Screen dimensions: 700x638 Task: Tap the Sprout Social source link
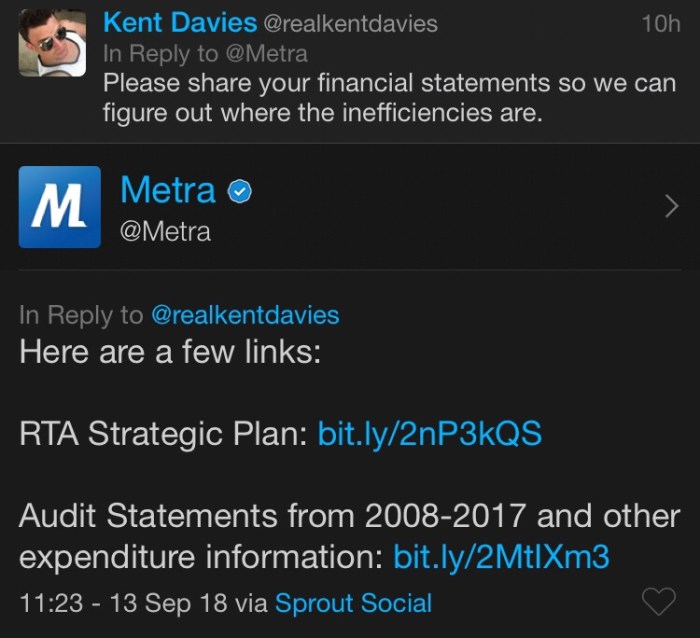click(x=353, y=603)
